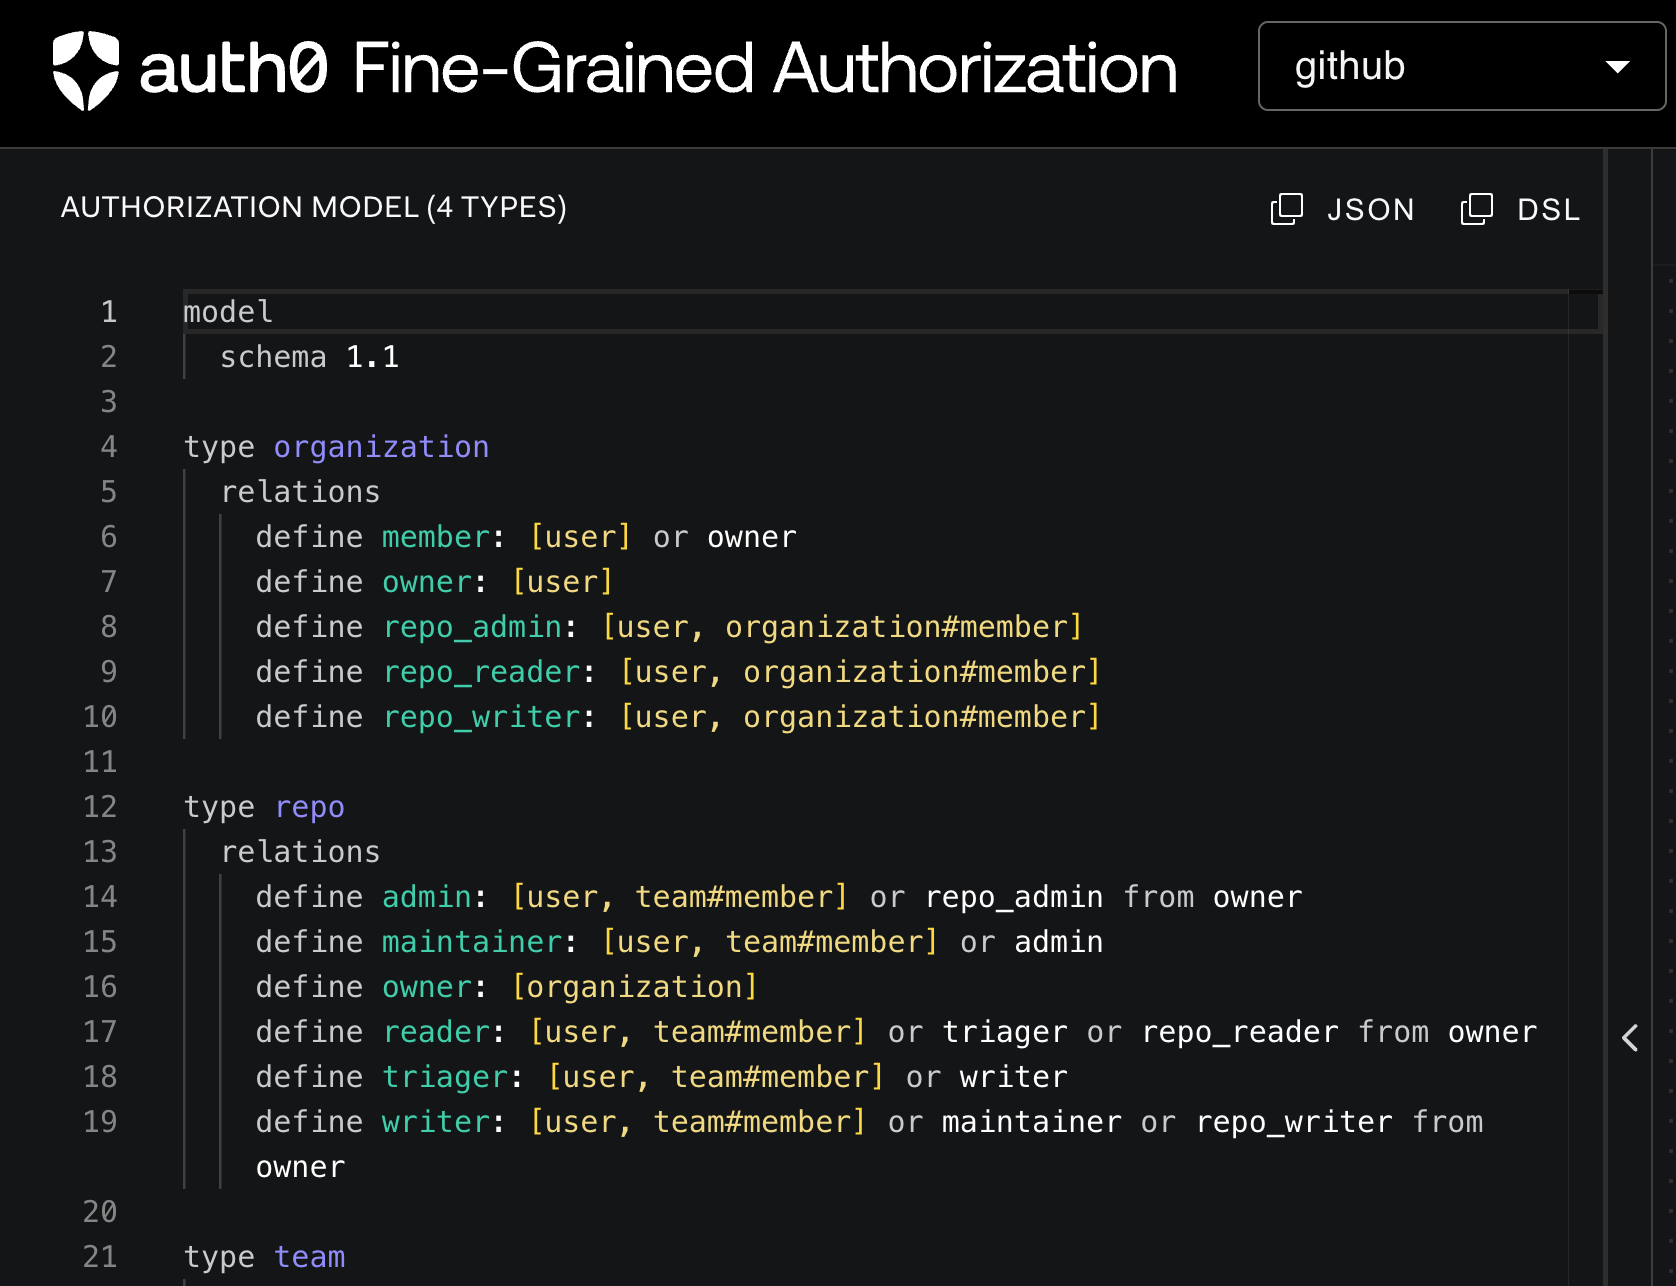Image resolution: width=1676 pixels, height=1286 pixels.
Task: Click the 'type team' line
Action: pyautogui.click(x=264, y=1257)
